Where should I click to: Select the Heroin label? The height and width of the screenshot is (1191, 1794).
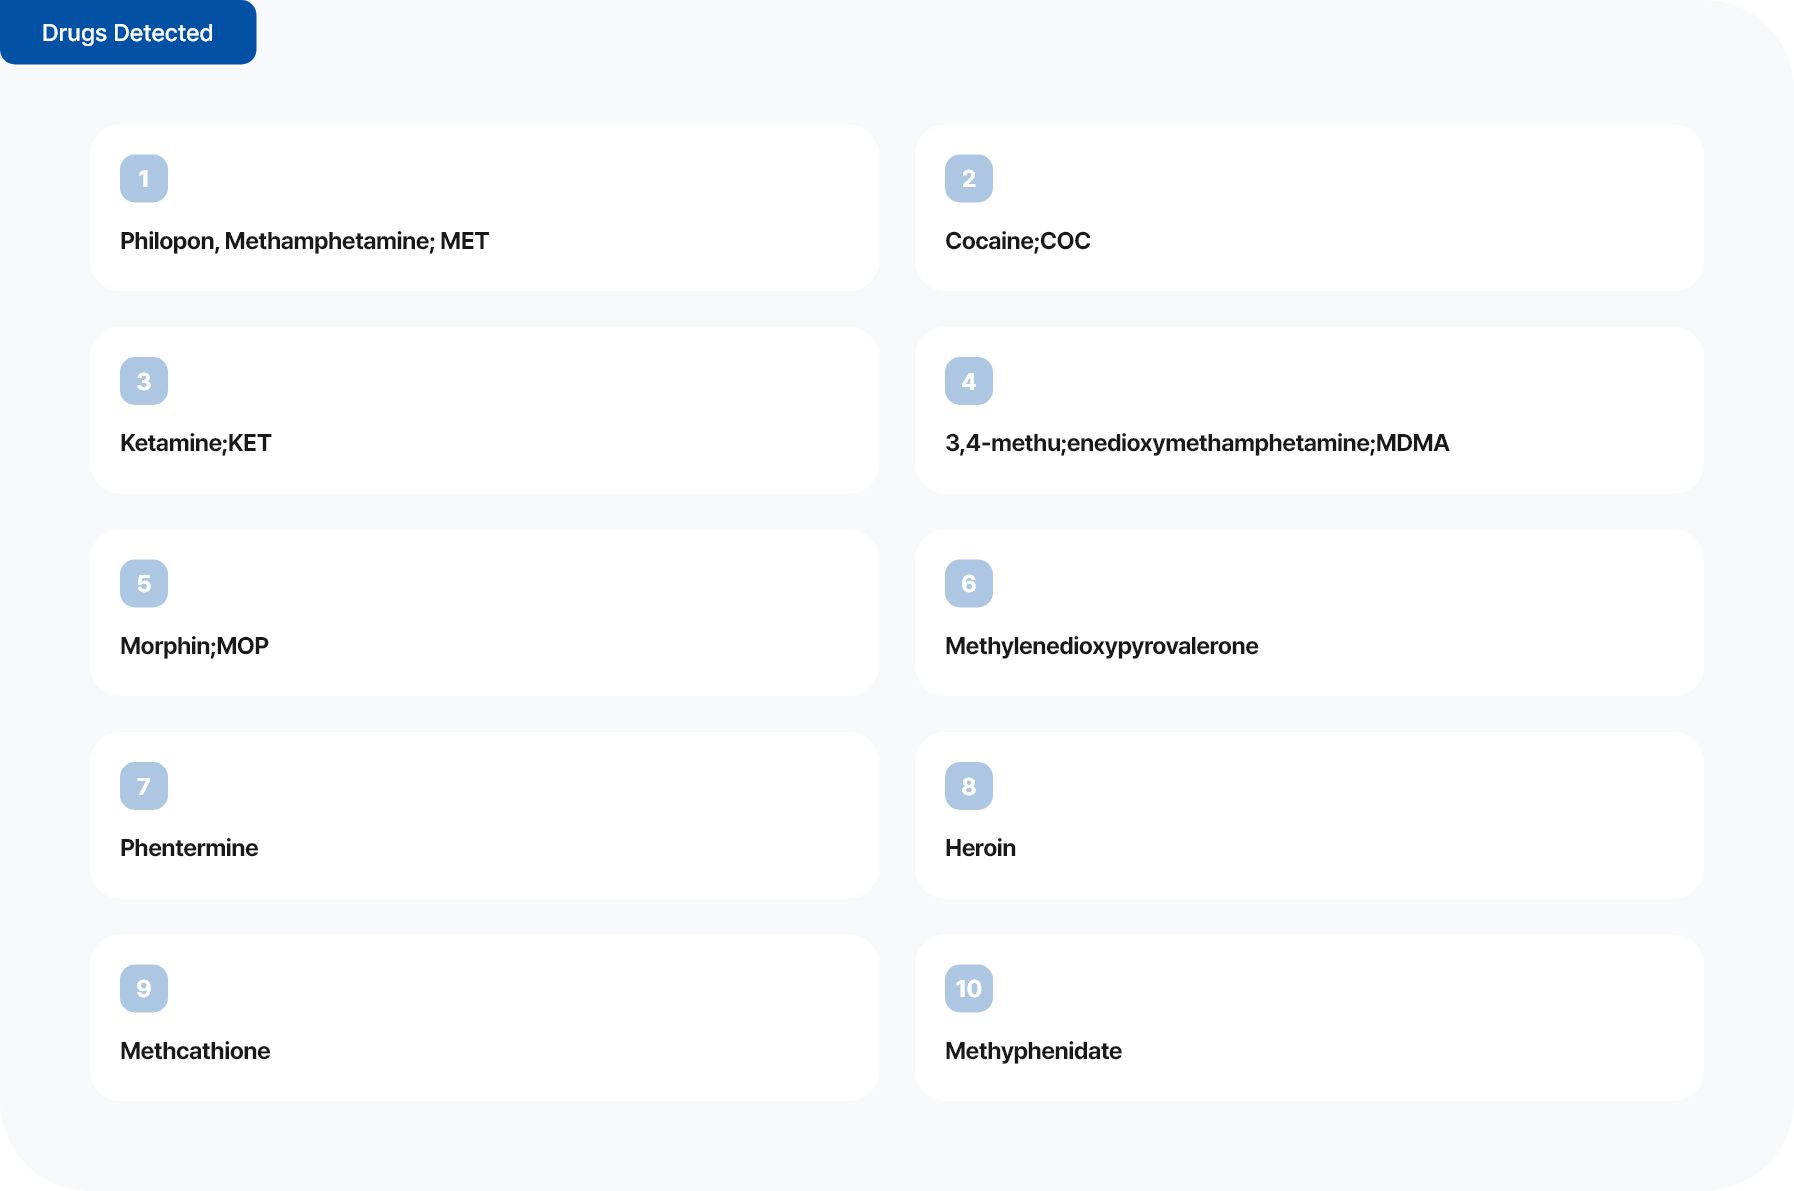[980, 848]
